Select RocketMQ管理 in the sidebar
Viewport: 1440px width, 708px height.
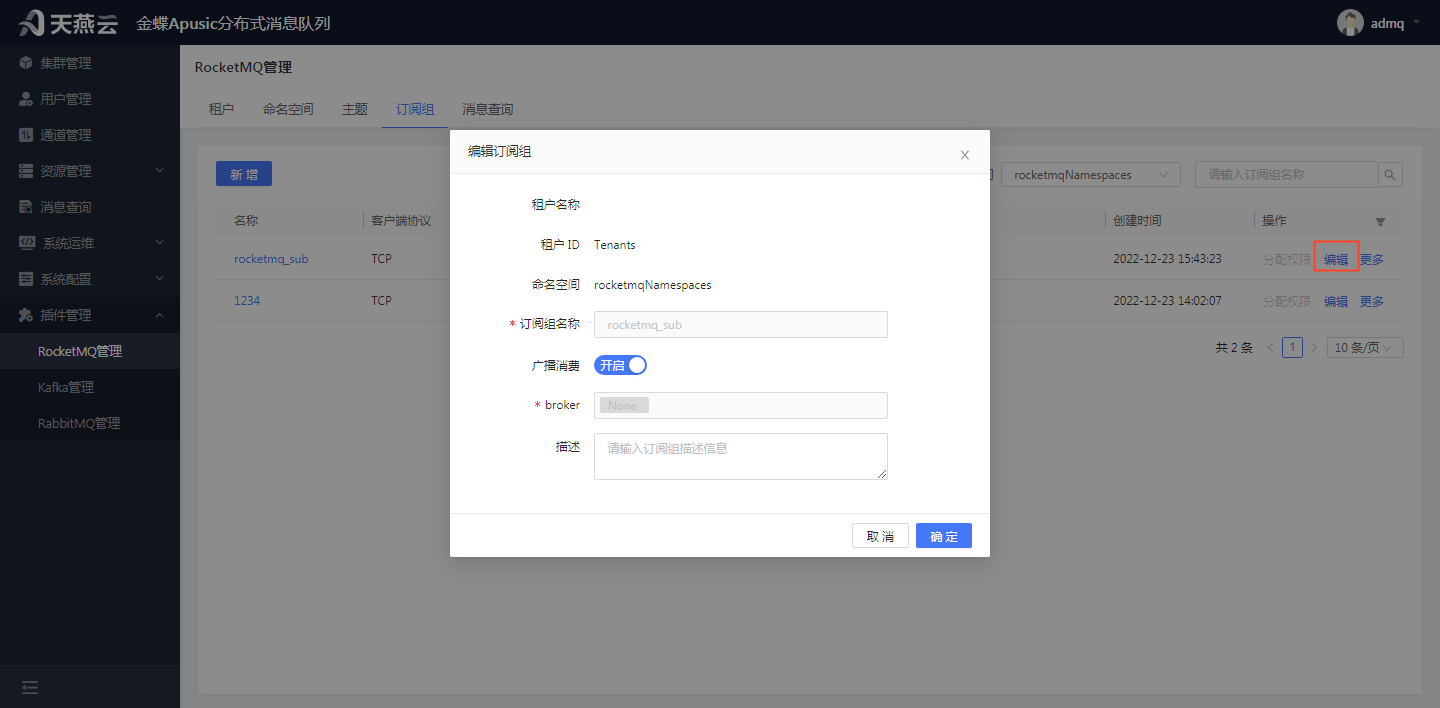point(90,351)
